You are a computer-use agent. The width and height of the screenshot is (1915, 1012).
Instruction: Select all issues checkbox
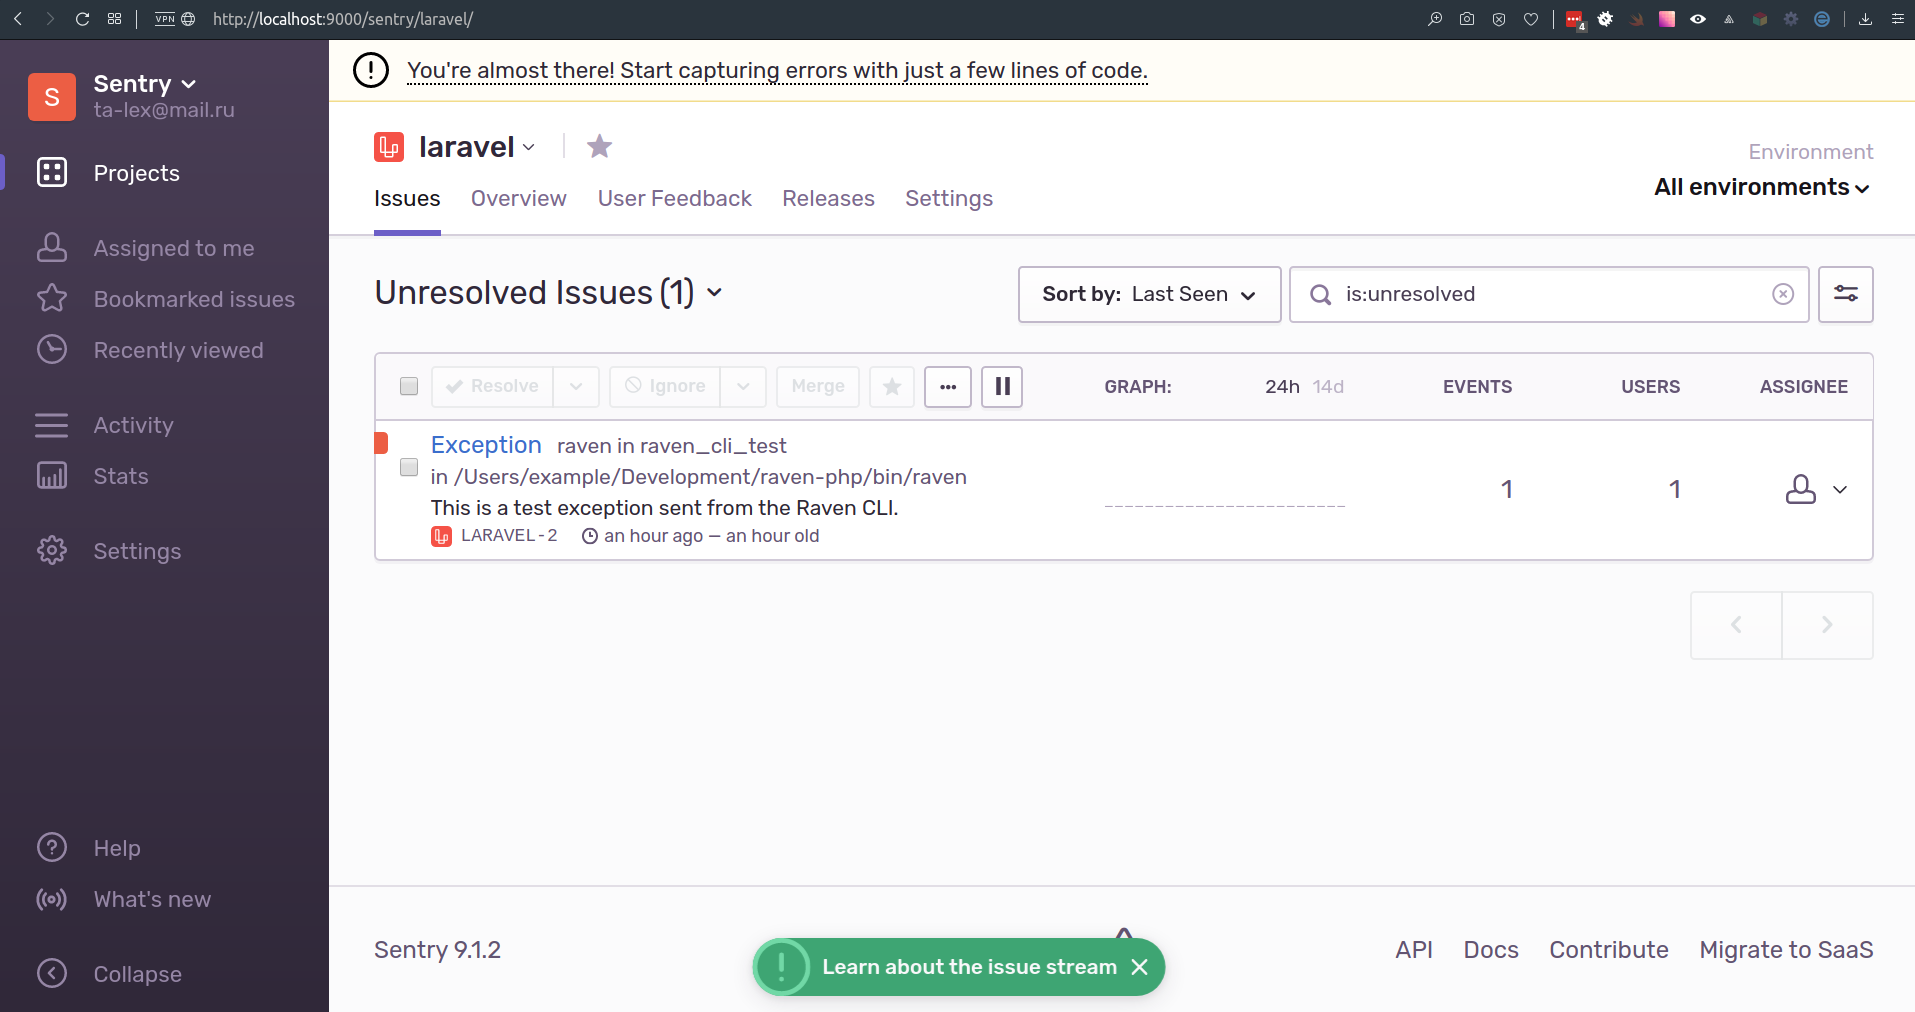pyautogui.click(x=409, y=386)
